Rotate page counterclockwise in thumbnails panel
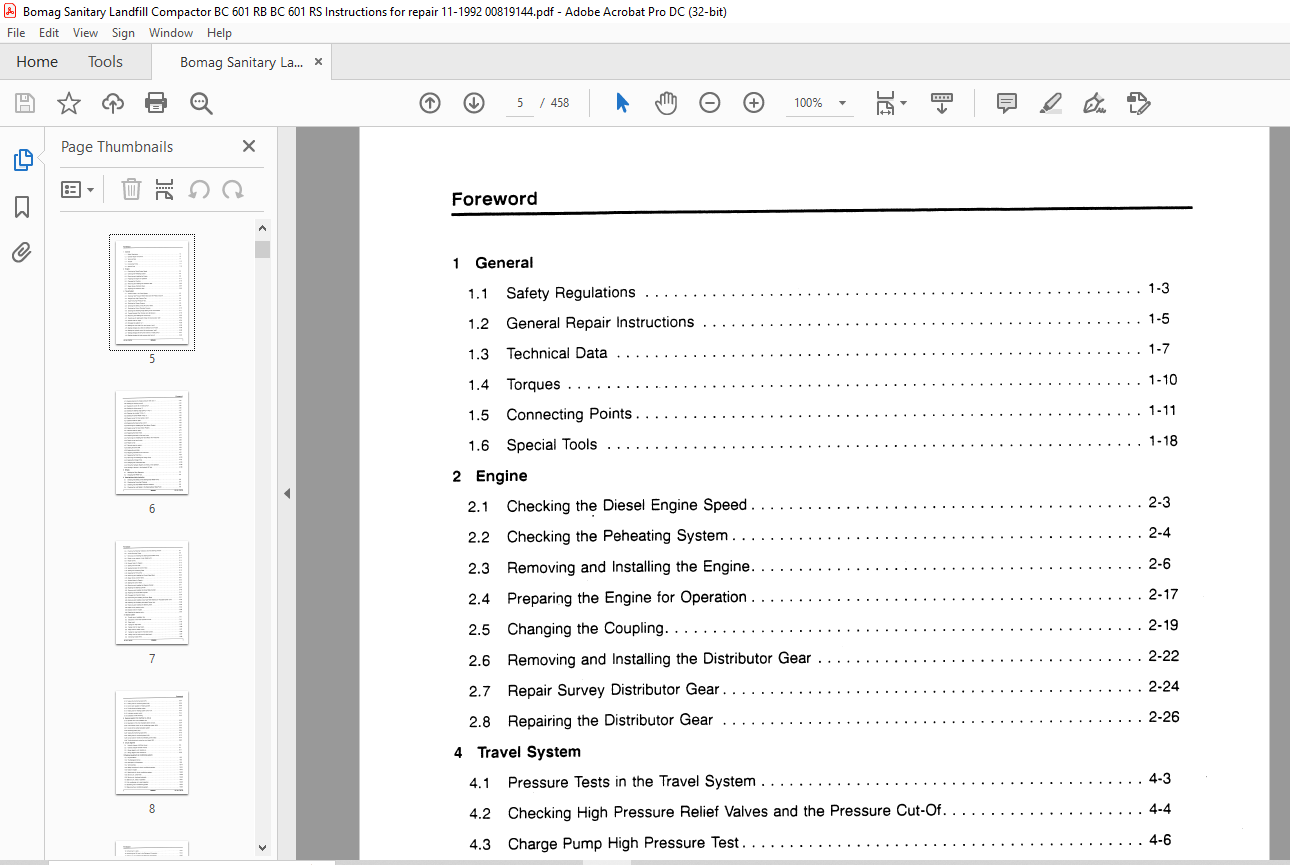1290x865 pixels. tap(199, 189)
